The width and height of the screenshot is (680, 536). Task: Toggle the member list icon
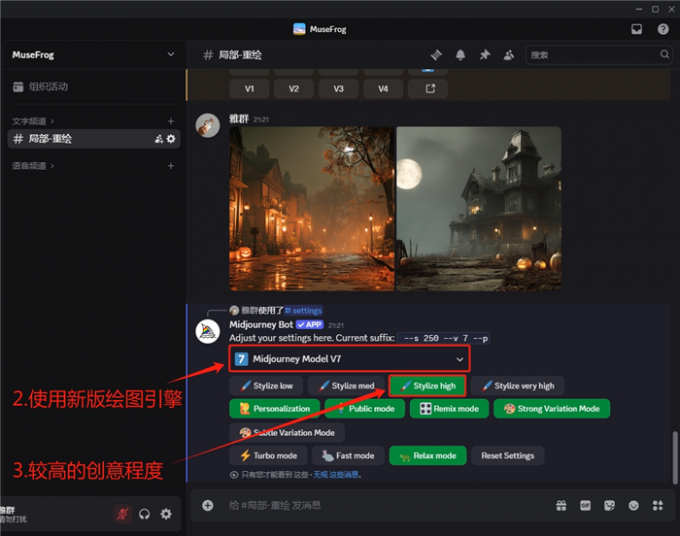(x=509, y=55)
